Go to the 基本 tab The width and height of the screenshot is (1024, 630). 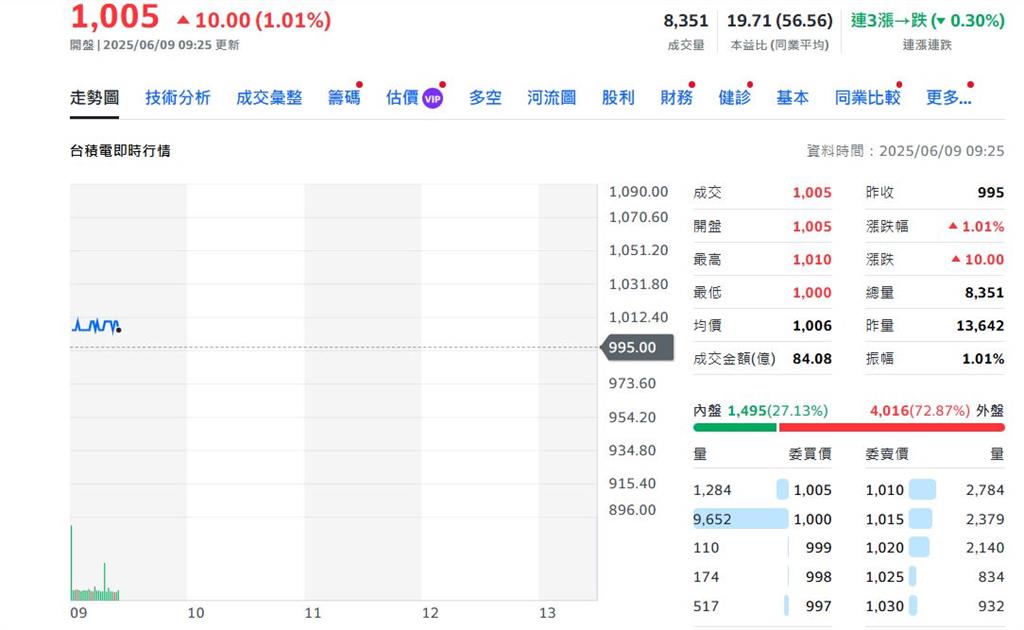tap(793, 98)
